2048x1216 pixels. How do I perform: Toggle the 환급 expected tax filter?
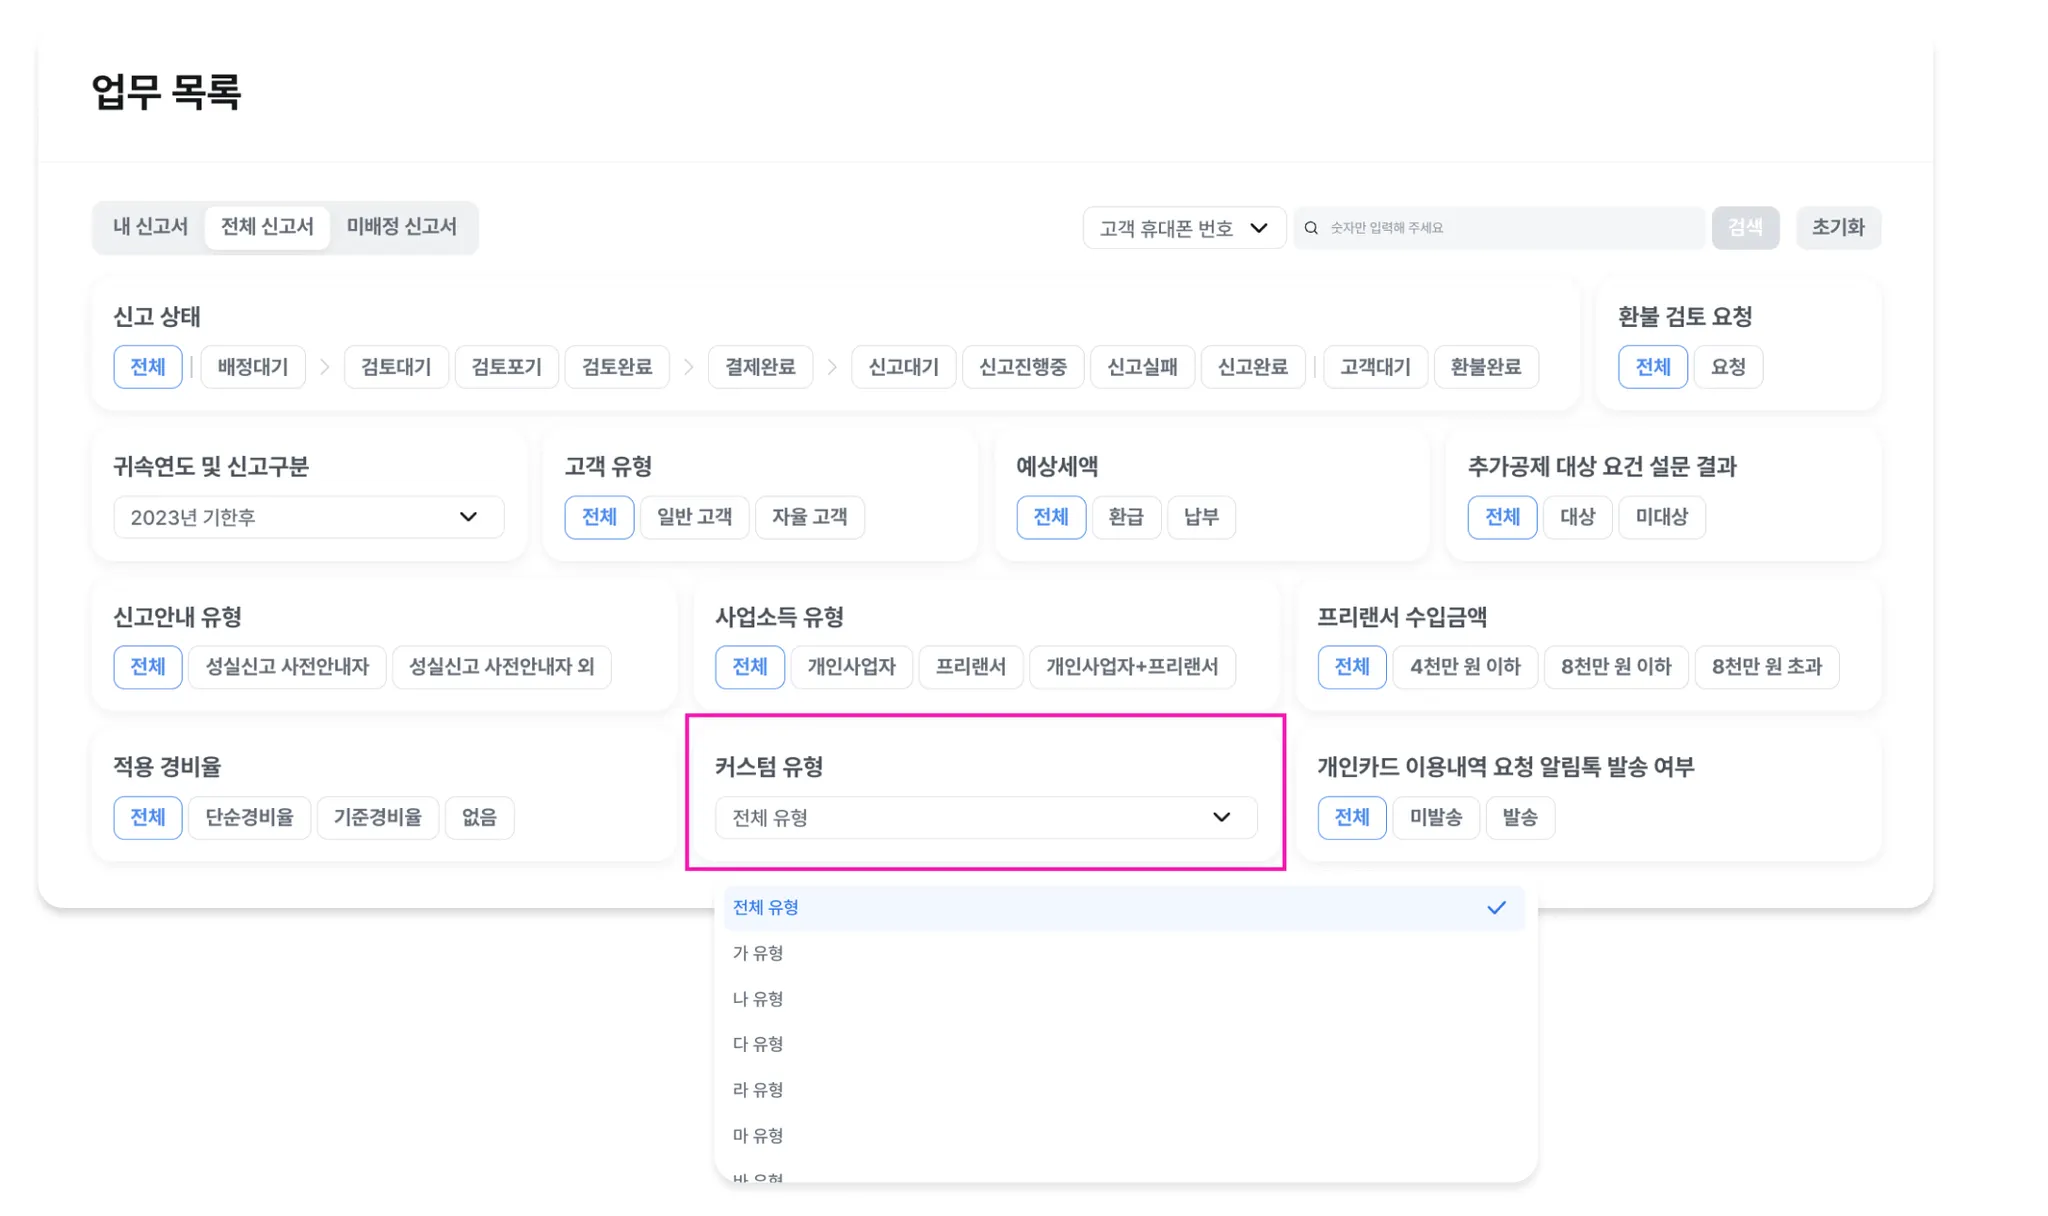click(1125, 517)
